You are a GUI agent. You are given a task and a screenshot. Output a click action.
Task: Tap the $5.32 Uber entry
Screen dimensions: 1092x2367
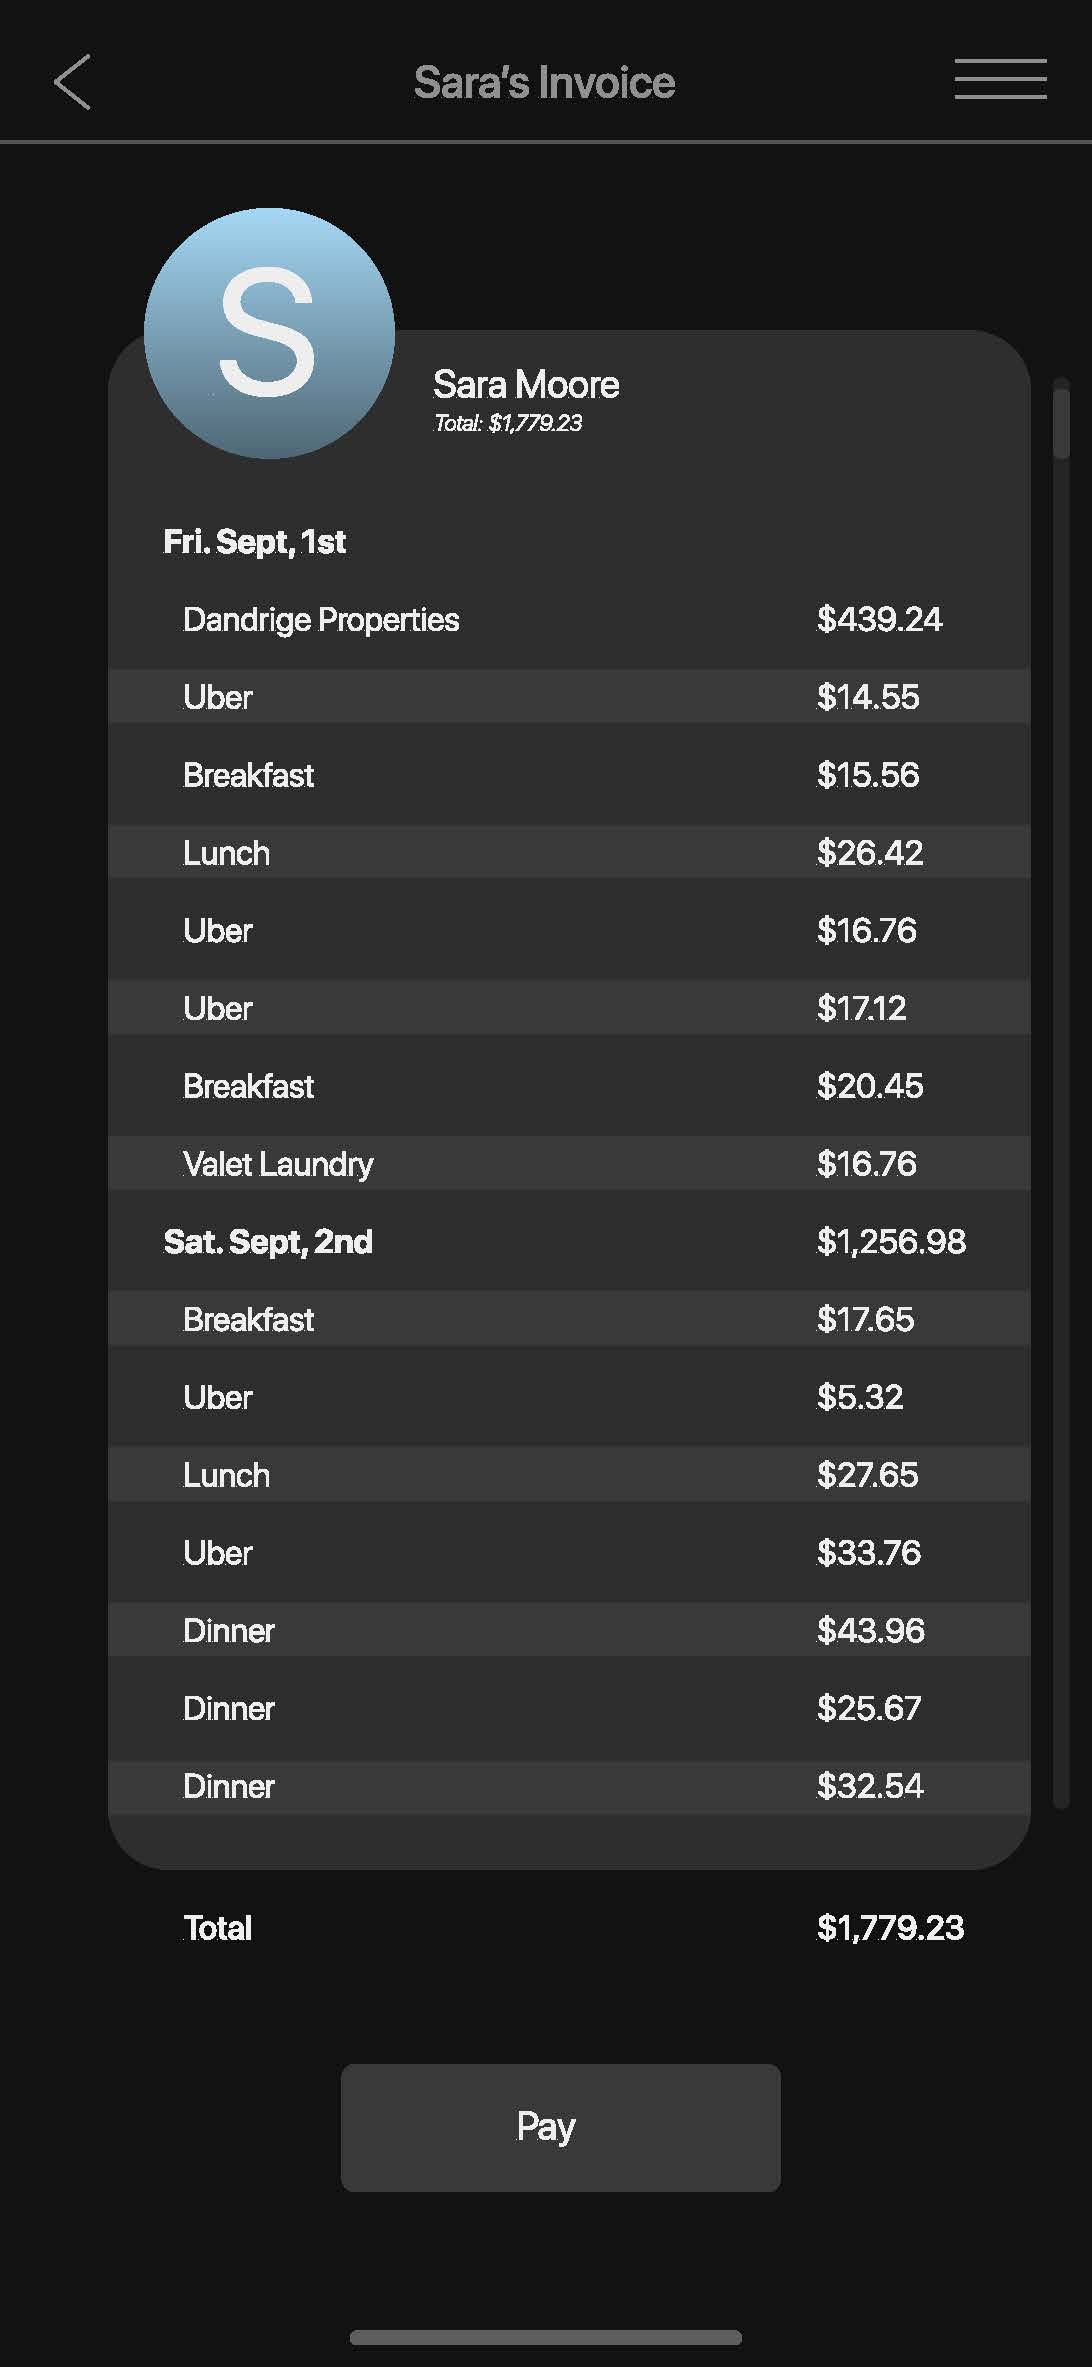[569, 1397]
